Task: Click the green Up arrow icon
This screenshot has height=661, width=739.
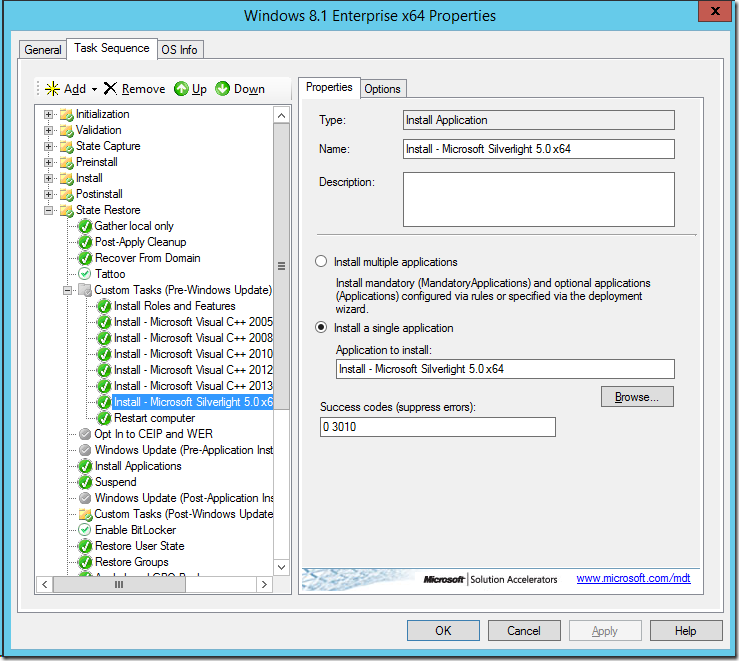Action: point(181,88)
